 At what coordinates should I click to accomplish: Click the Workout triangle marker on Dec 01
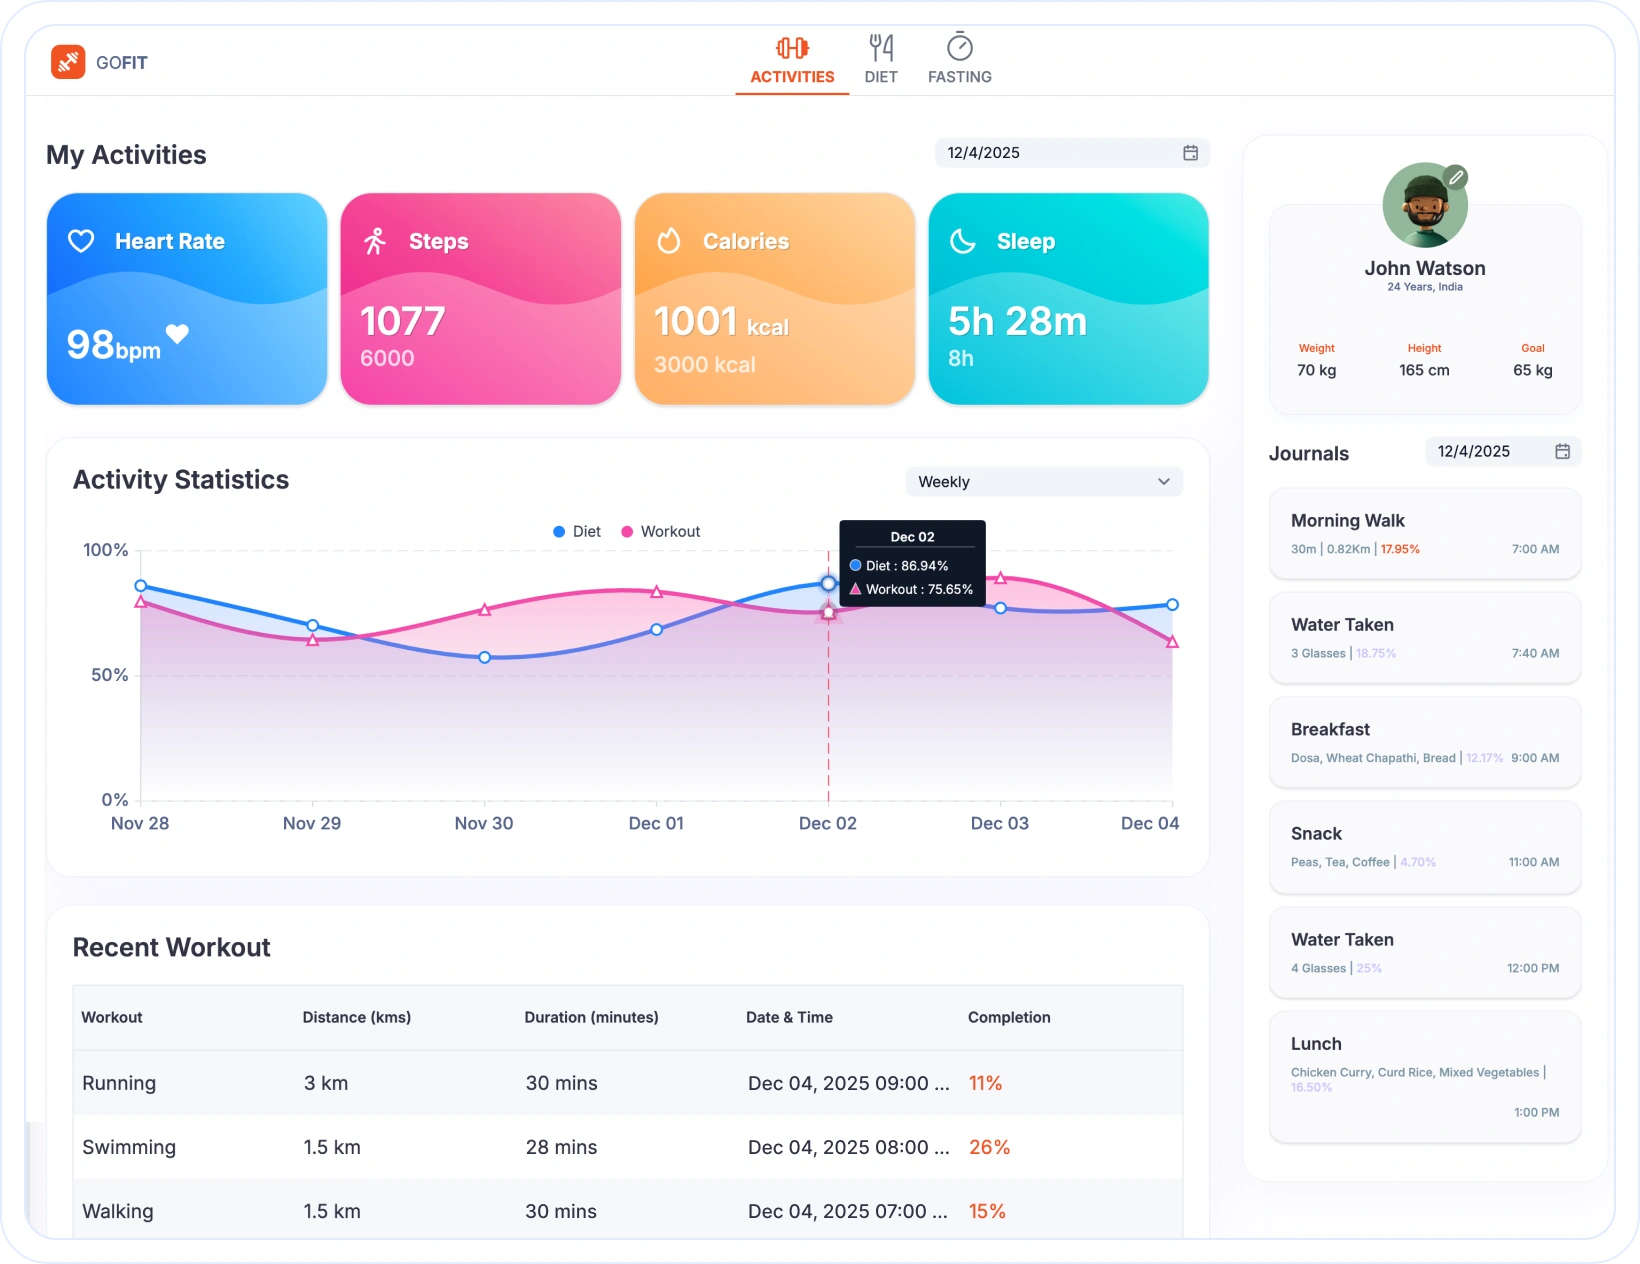(657, 592)
